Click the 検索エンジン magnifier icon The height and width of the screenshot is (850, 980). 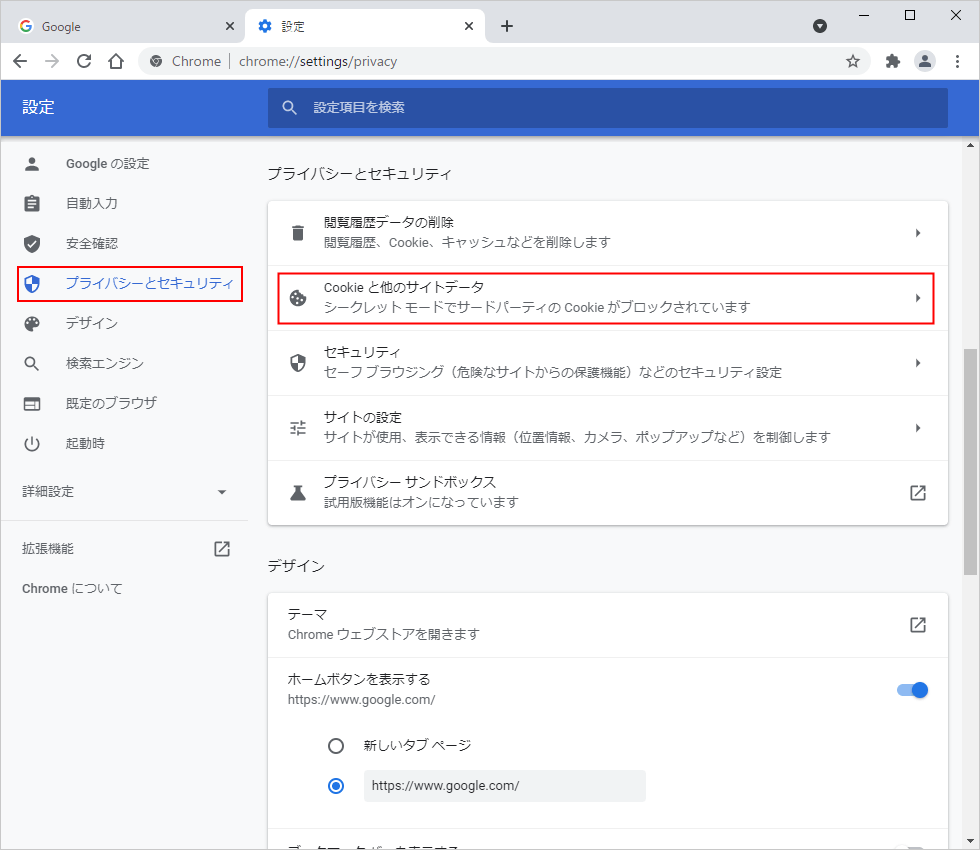pos(32,364)
